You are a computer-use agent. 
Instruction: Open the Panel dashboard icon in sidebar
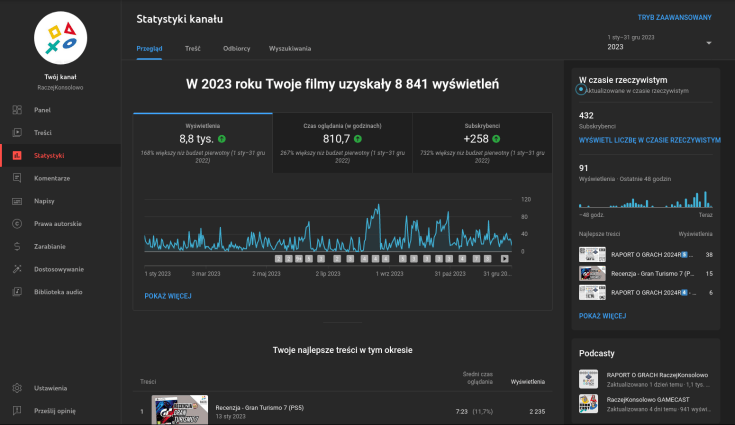pos(17,109)
